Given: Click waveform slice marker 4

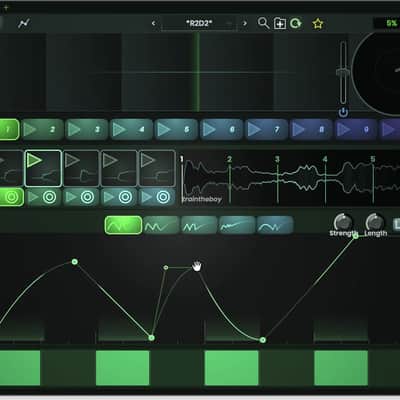Looking at the screenshot, I should 325,159.
